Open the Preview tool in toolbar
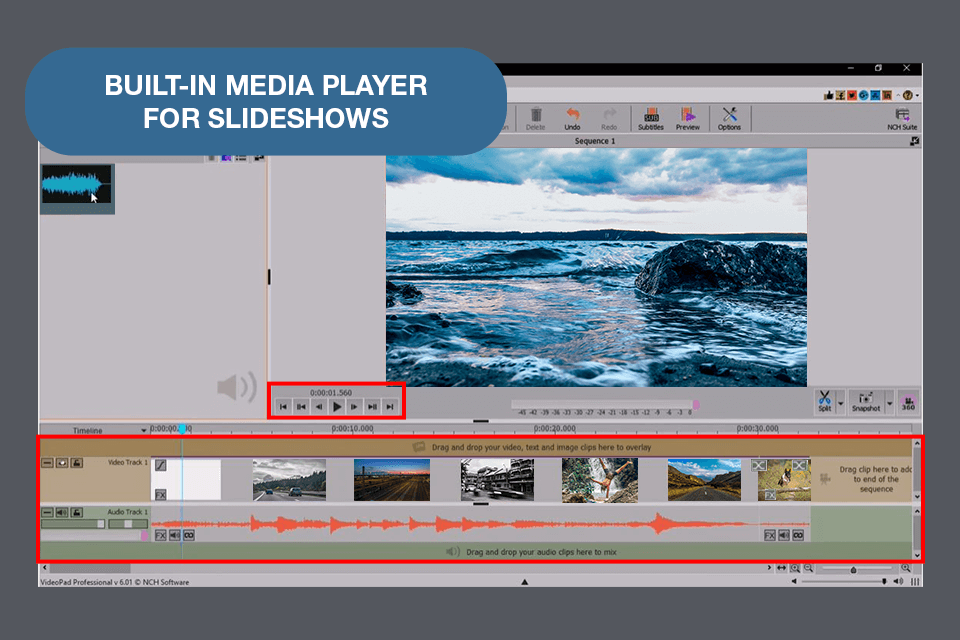The width and height of the screenshot is (960, 640). click(x=688, y=118)
